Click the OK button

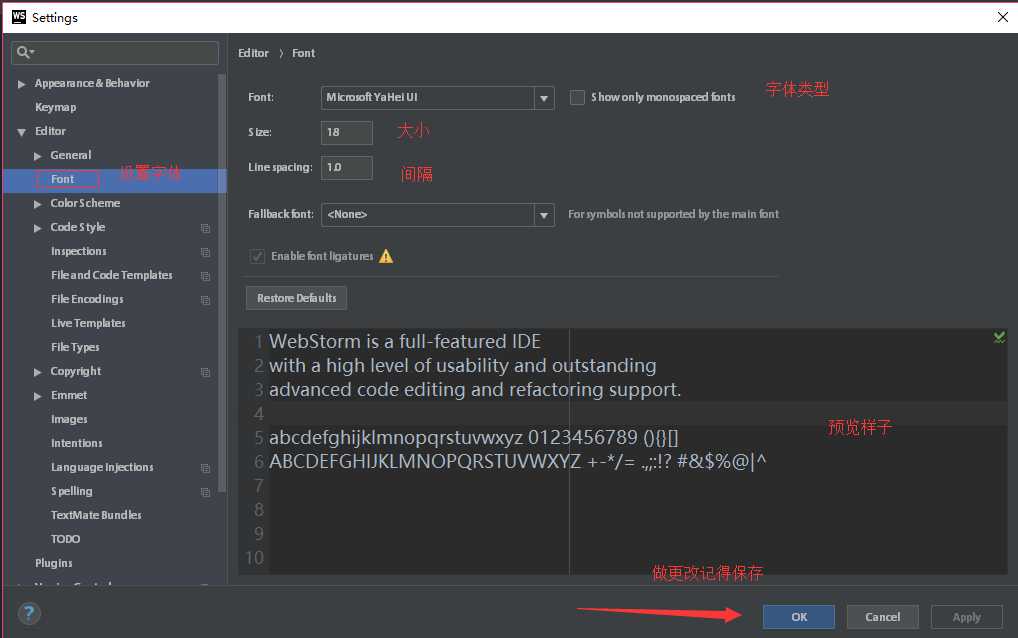[799, 617]
